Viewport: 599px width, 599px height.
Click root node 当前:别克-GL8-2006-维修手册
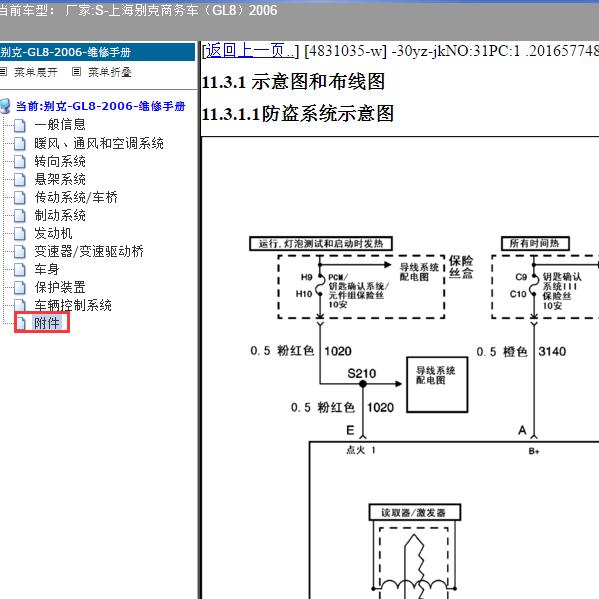click(100, 106)
